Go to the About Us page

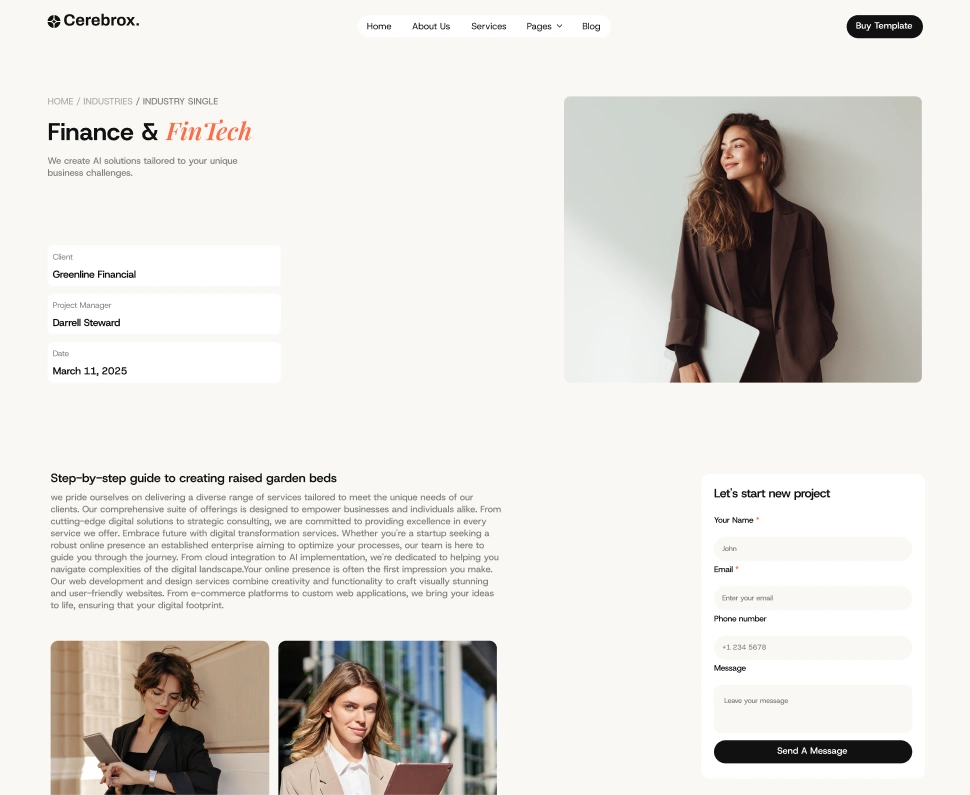pyautogui.click(x=431, y=26)
